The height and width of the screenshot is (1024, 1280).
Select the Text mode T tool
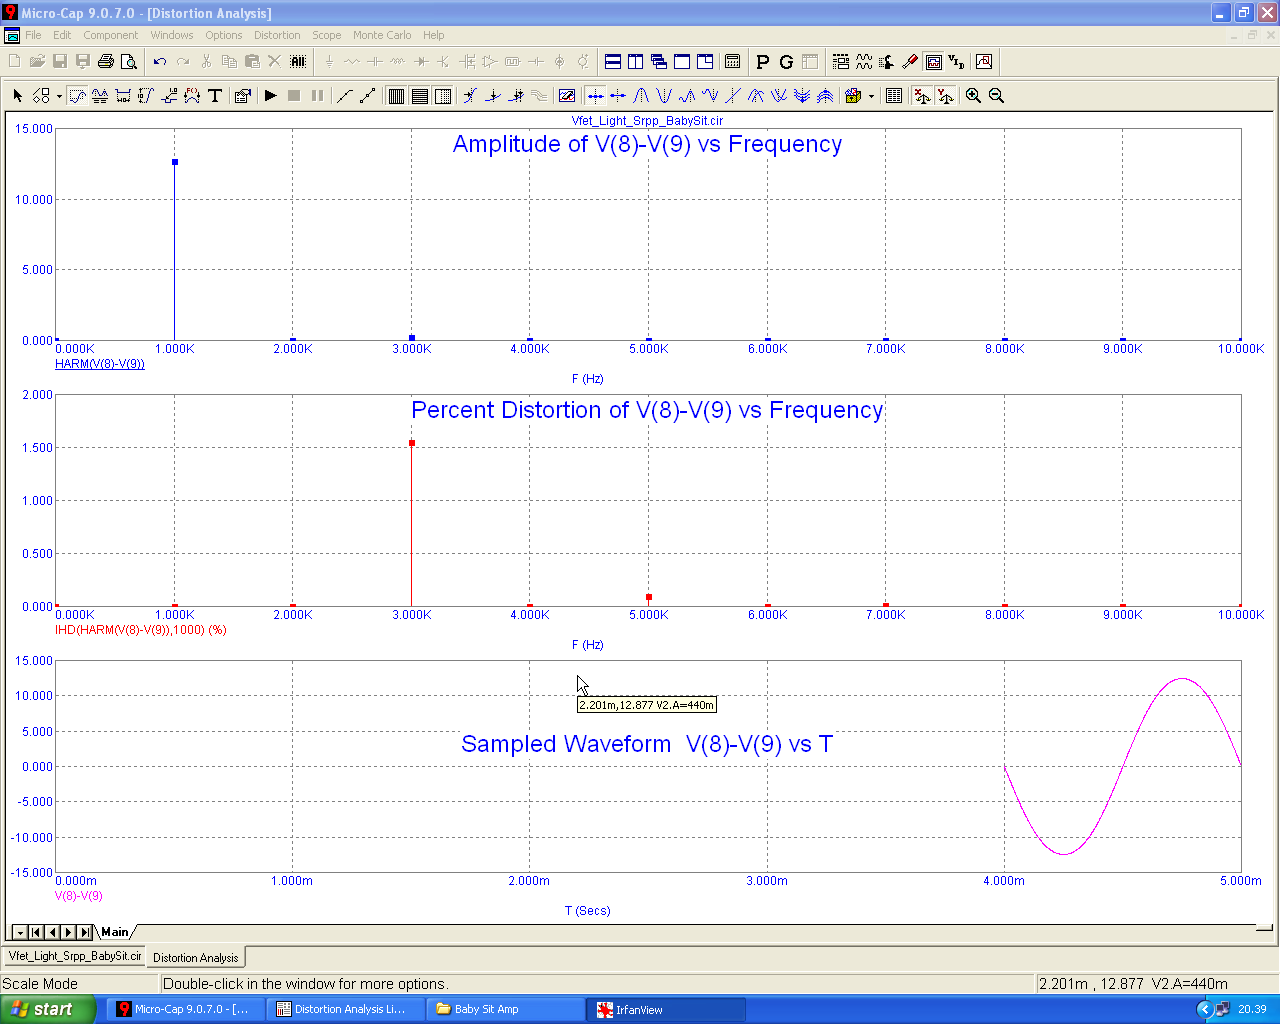pyautogui.click(x=215, y=96)
